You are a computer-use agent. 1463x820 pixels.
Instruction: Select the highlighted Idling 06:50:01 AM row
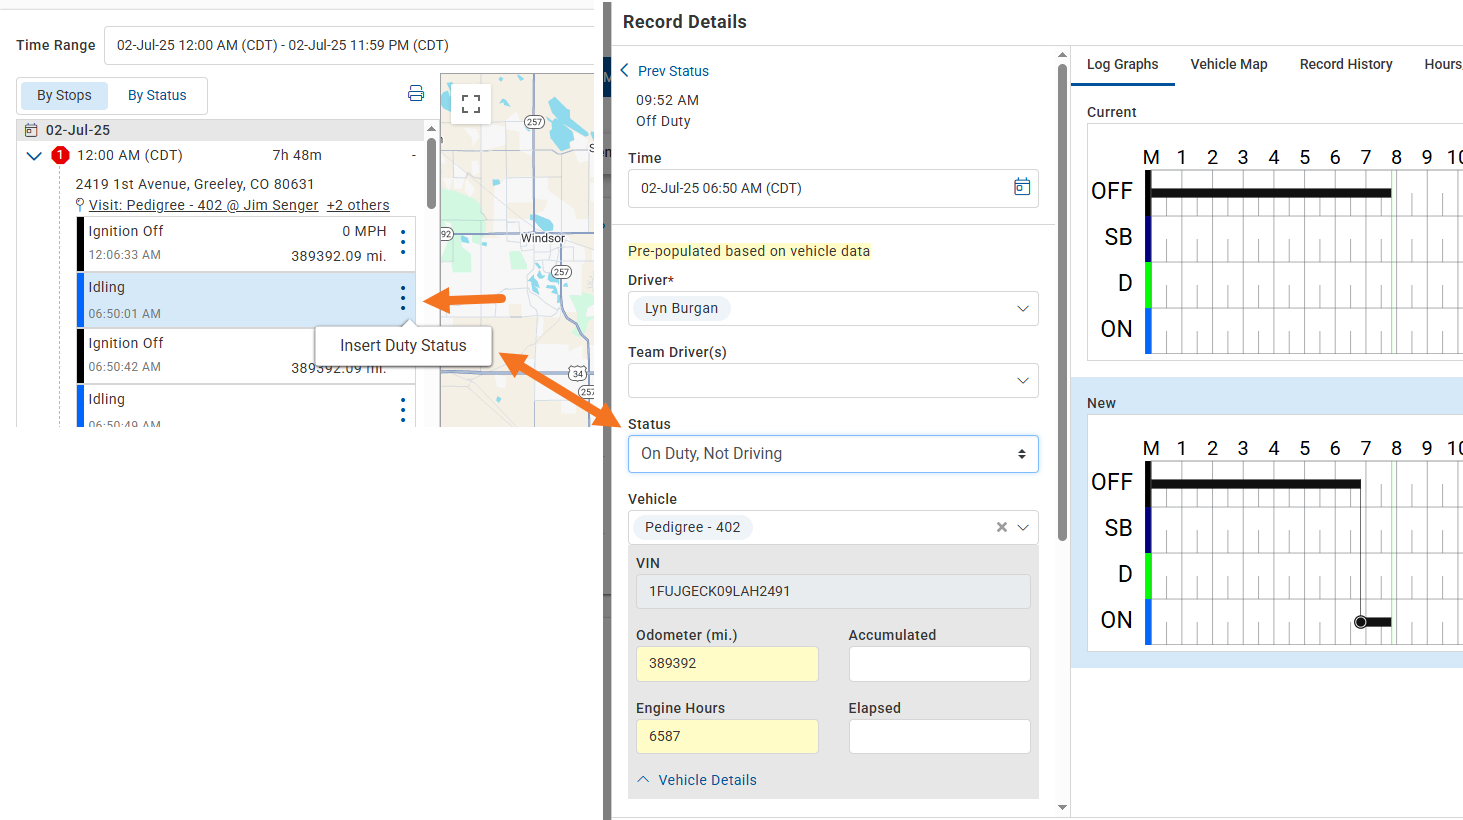(246, 300)
